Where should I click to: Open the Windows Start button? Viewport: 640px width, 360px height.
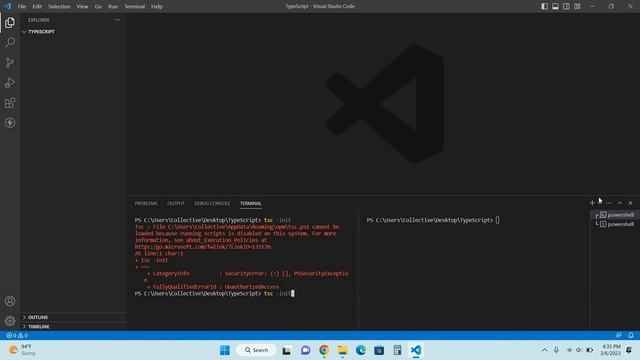pos(224,350)
